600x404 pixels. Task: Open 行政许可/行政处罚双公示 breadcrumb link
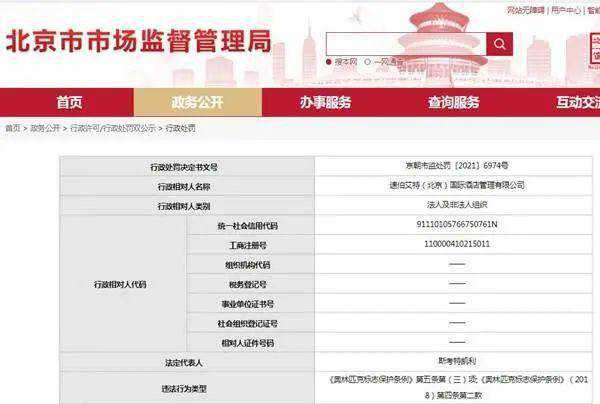[x=111, y=128]
